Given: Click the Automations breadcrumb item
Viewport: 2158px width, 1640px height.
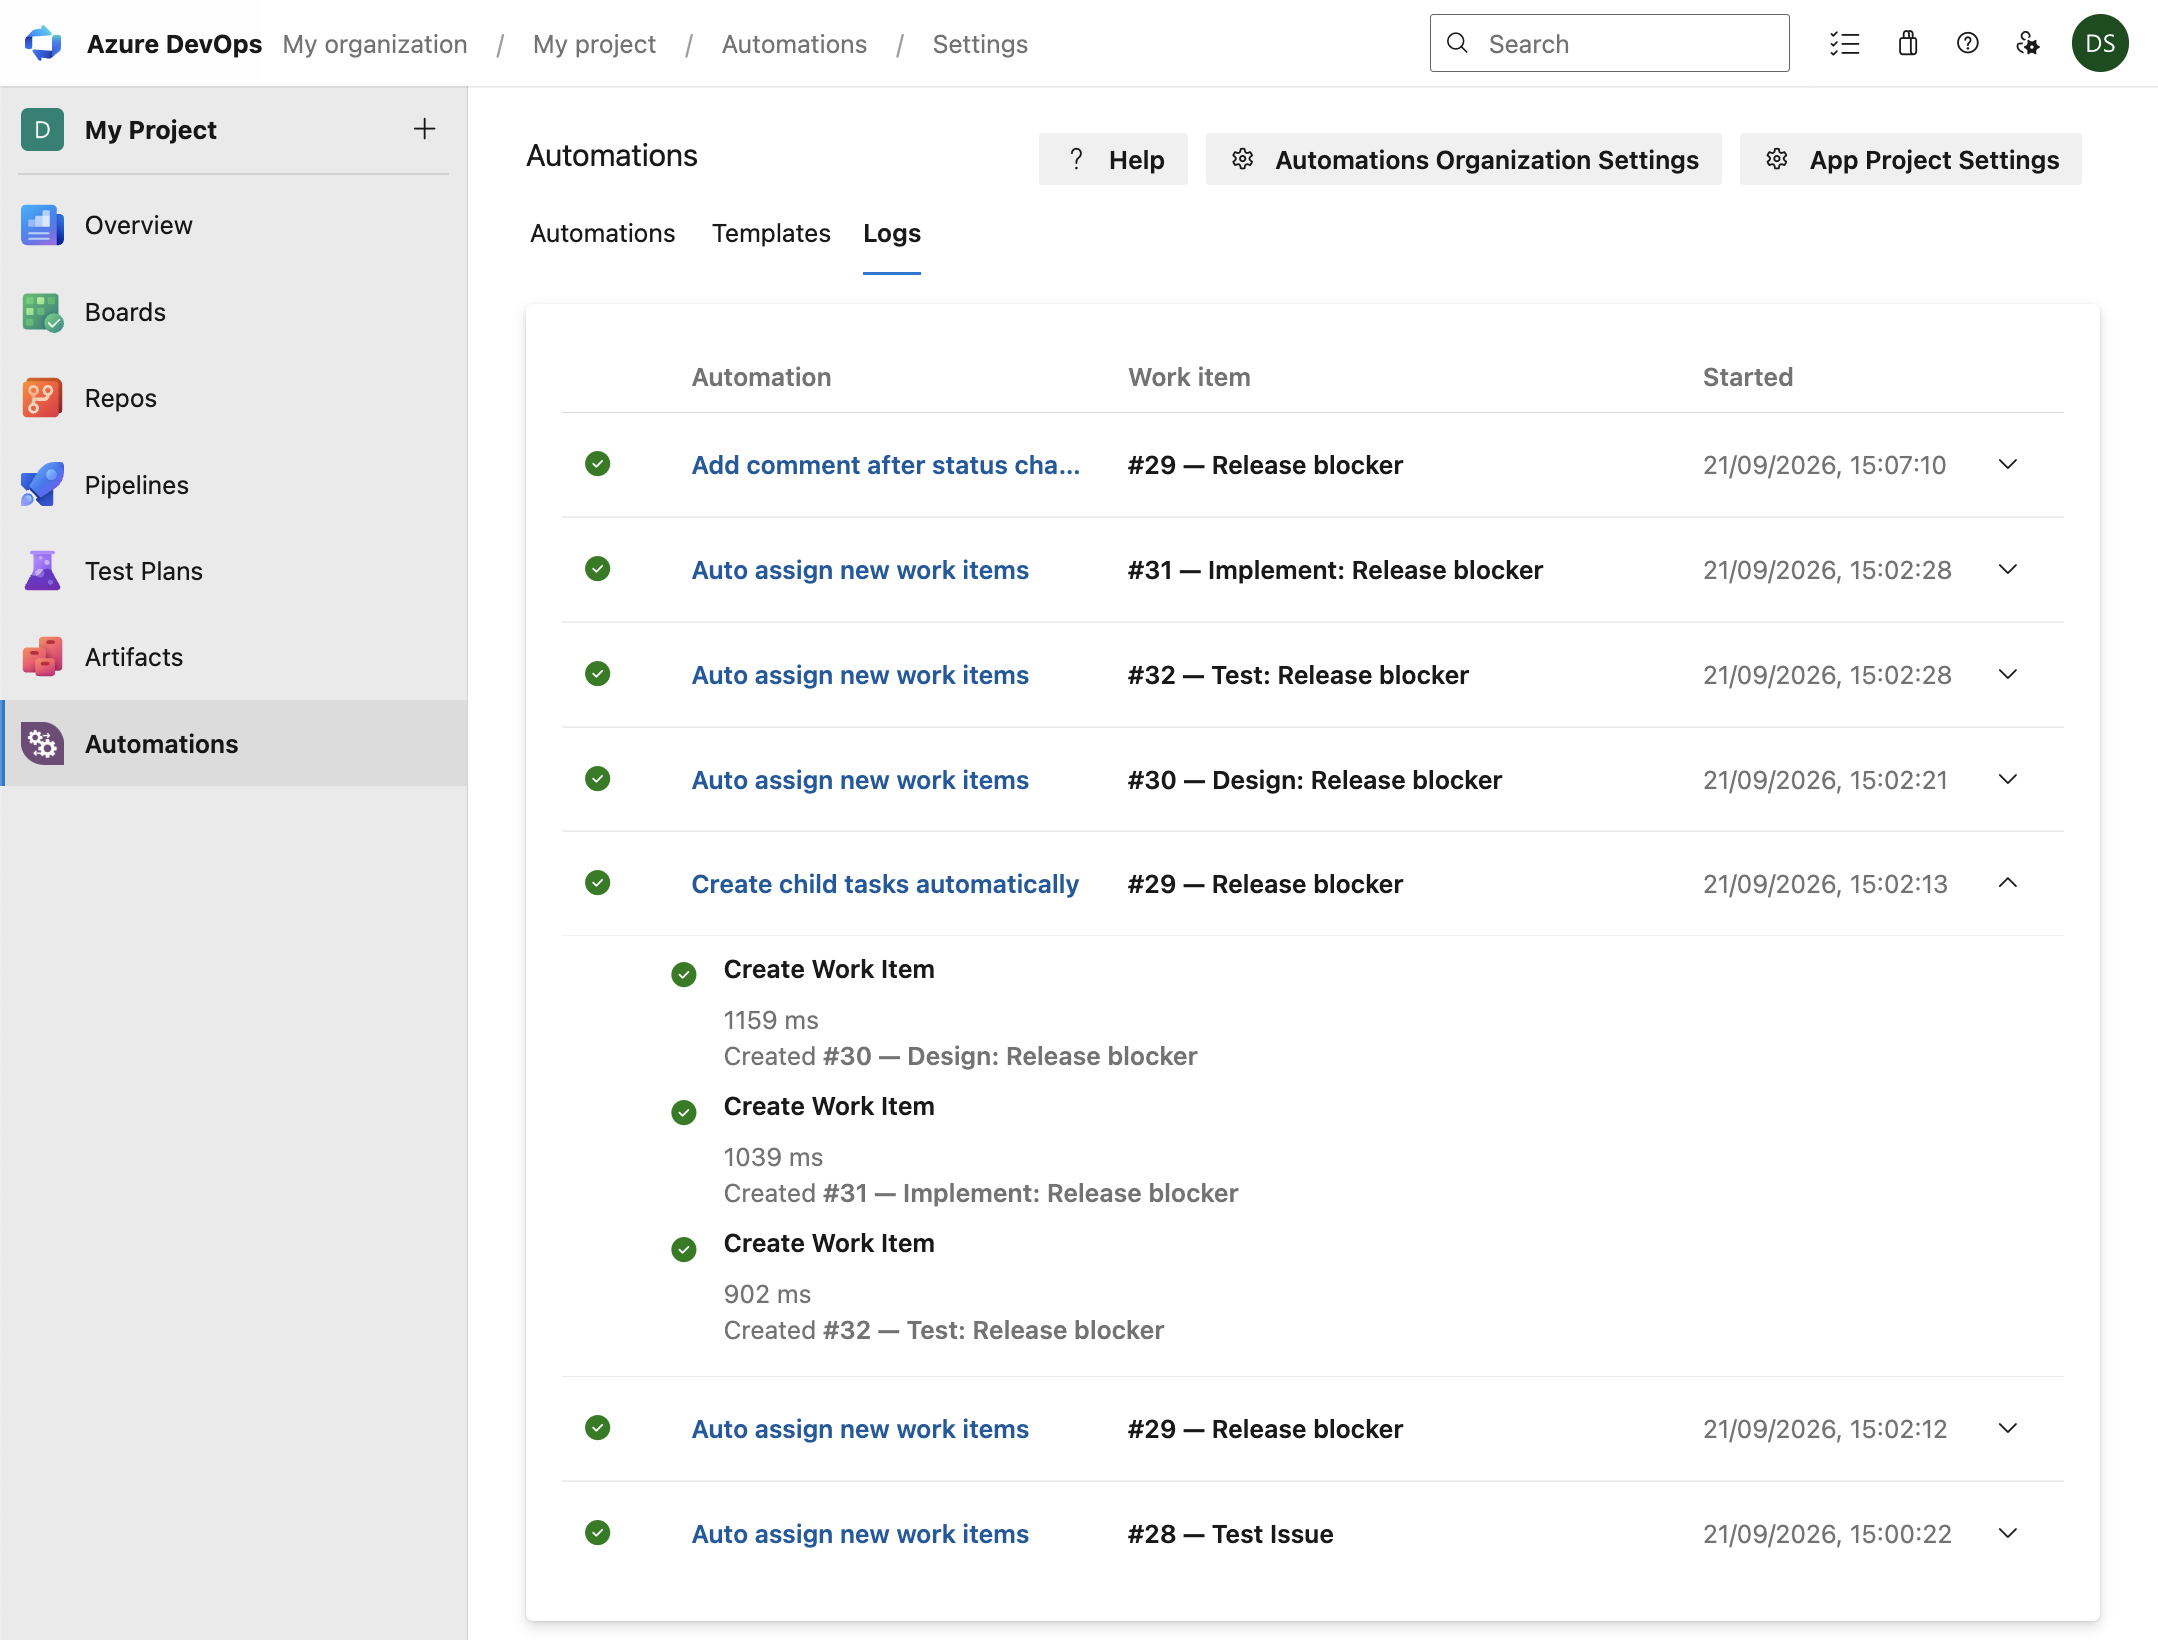Looking at the screenshot, I should [x=794, y=44].
